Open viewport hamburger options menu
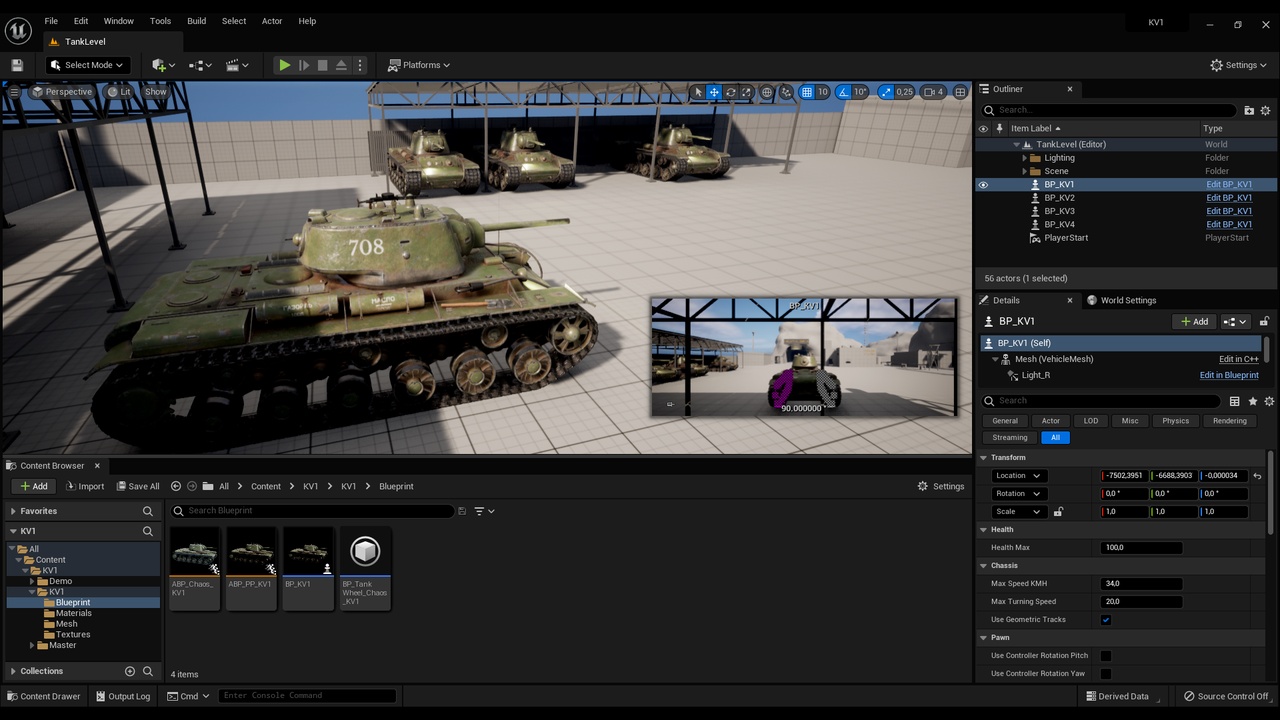 coord(14,92)
